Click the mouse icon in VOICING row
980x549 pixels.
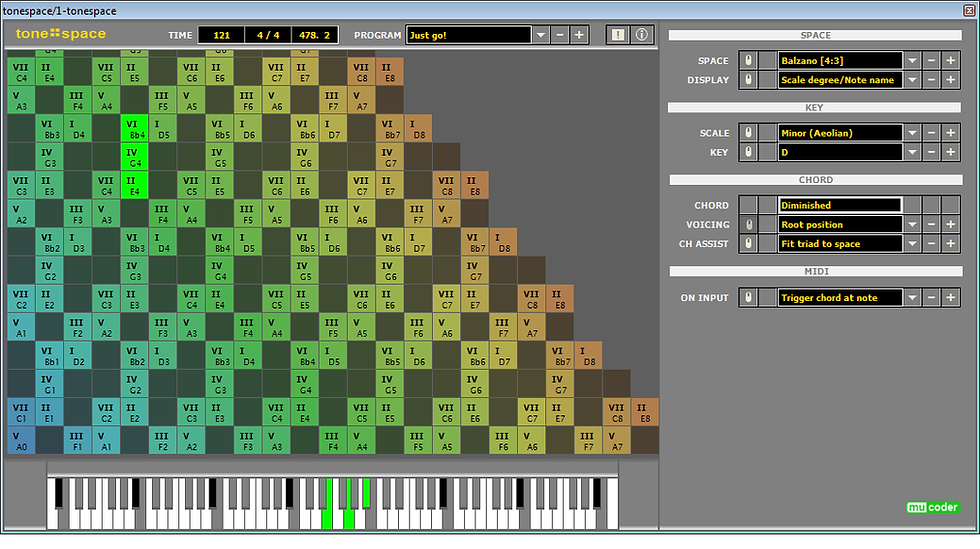[x=748, y=224]
